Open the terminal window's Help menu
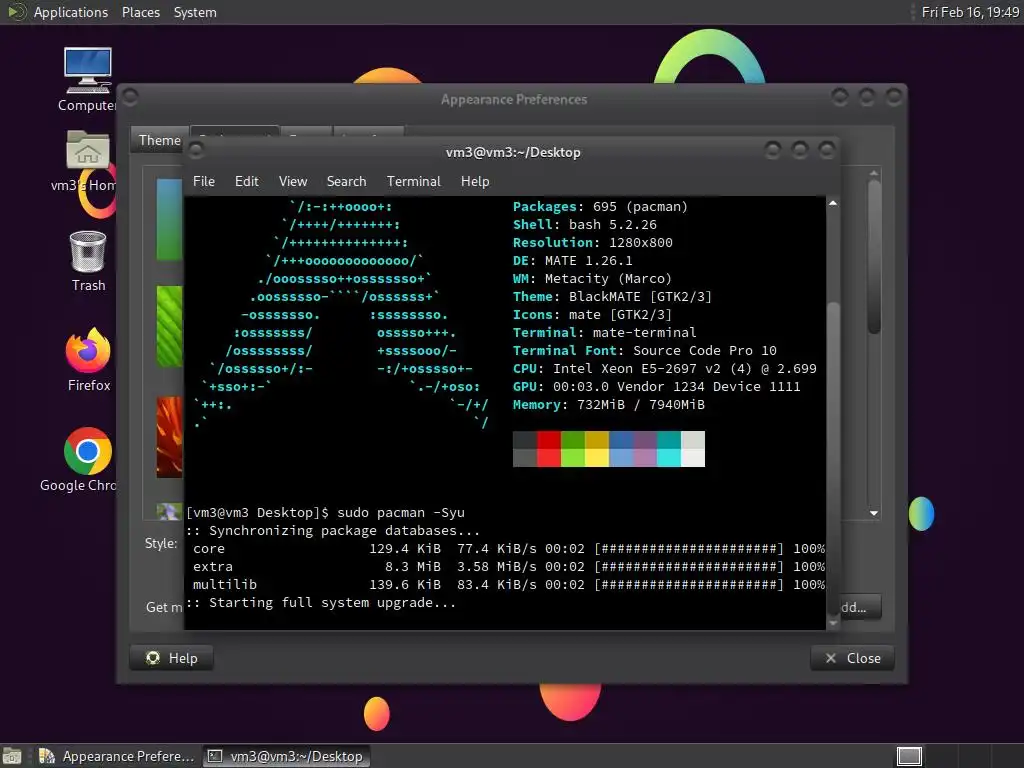Image resolution: width=1024 pixels, height=768 pixels. (x=475, y=182)
